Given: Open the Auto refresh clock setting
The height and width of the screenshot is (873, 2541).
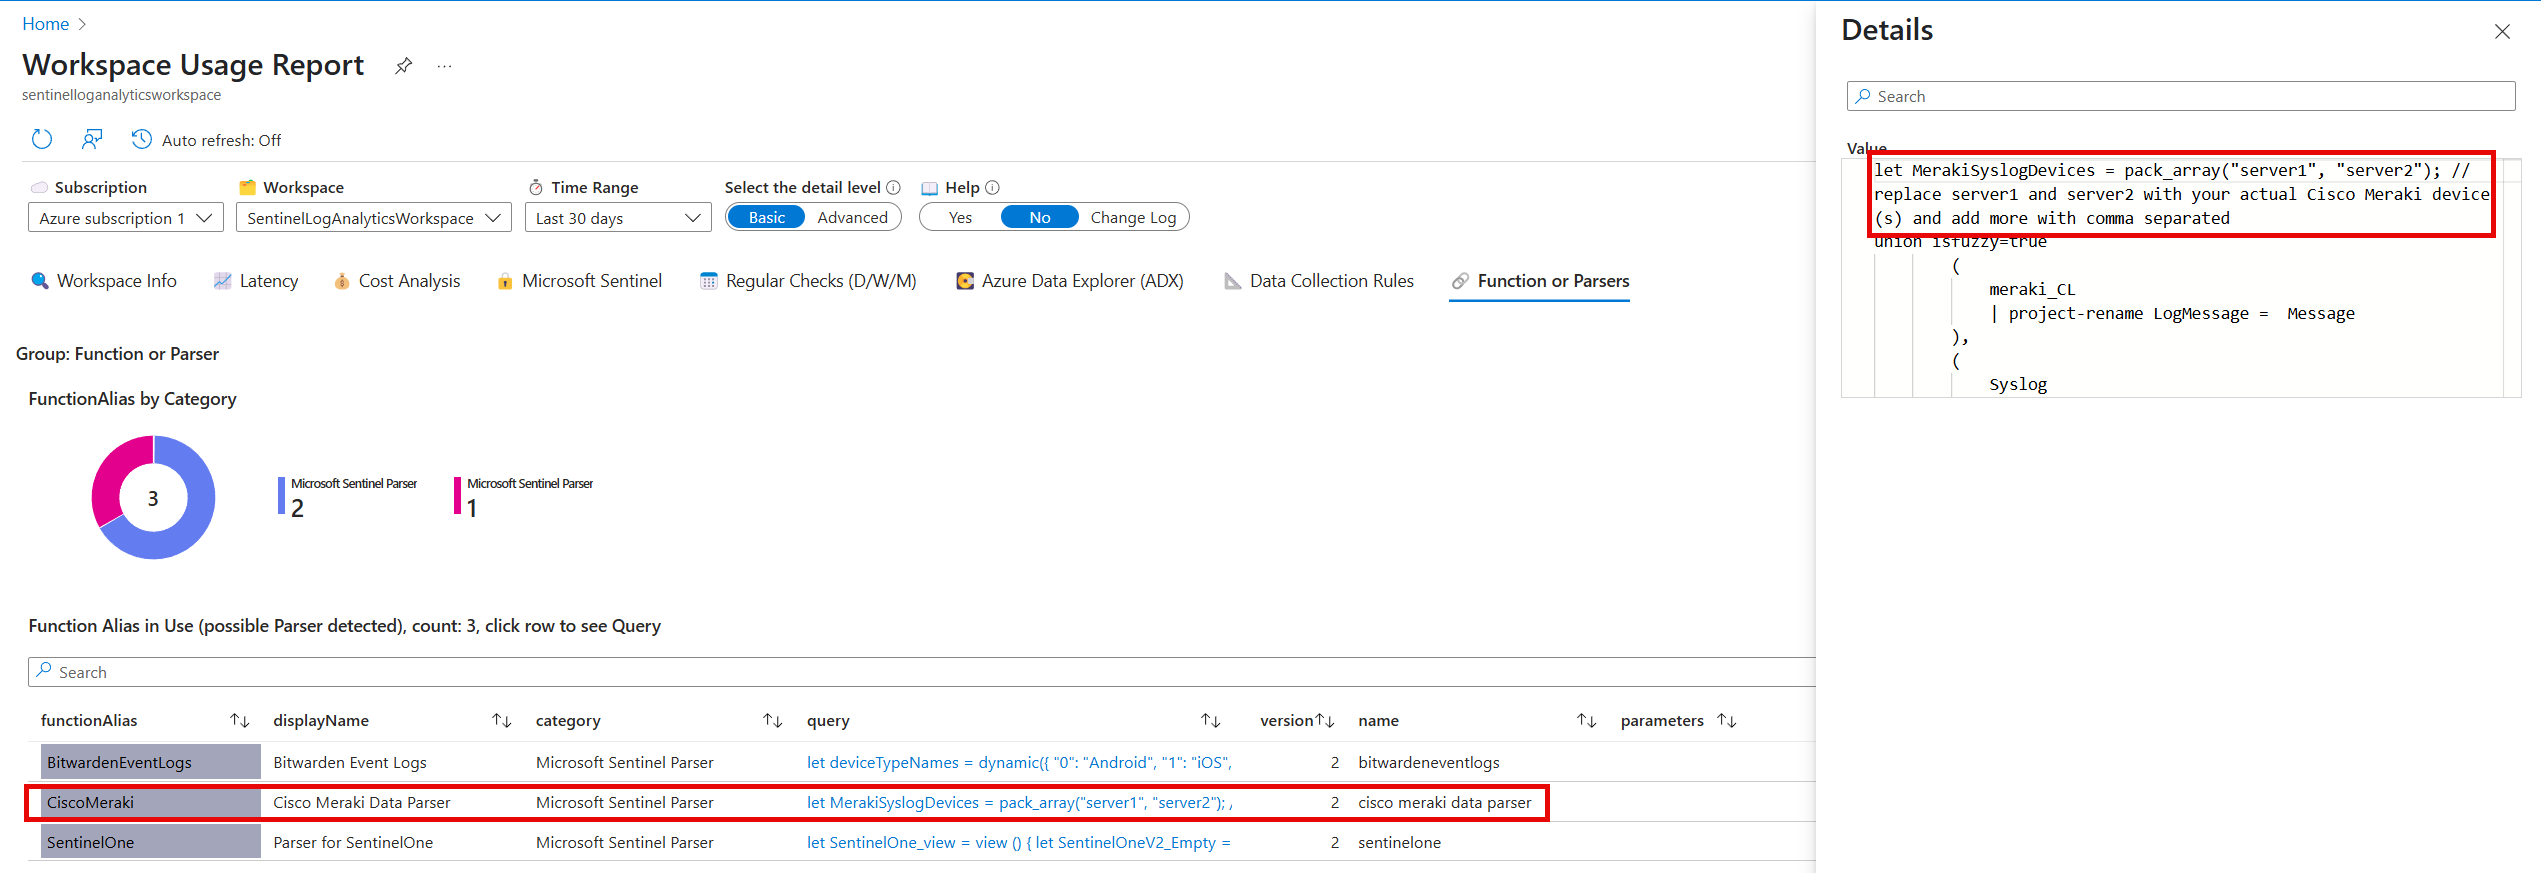Looking at the screenshot, I should 142,139.
